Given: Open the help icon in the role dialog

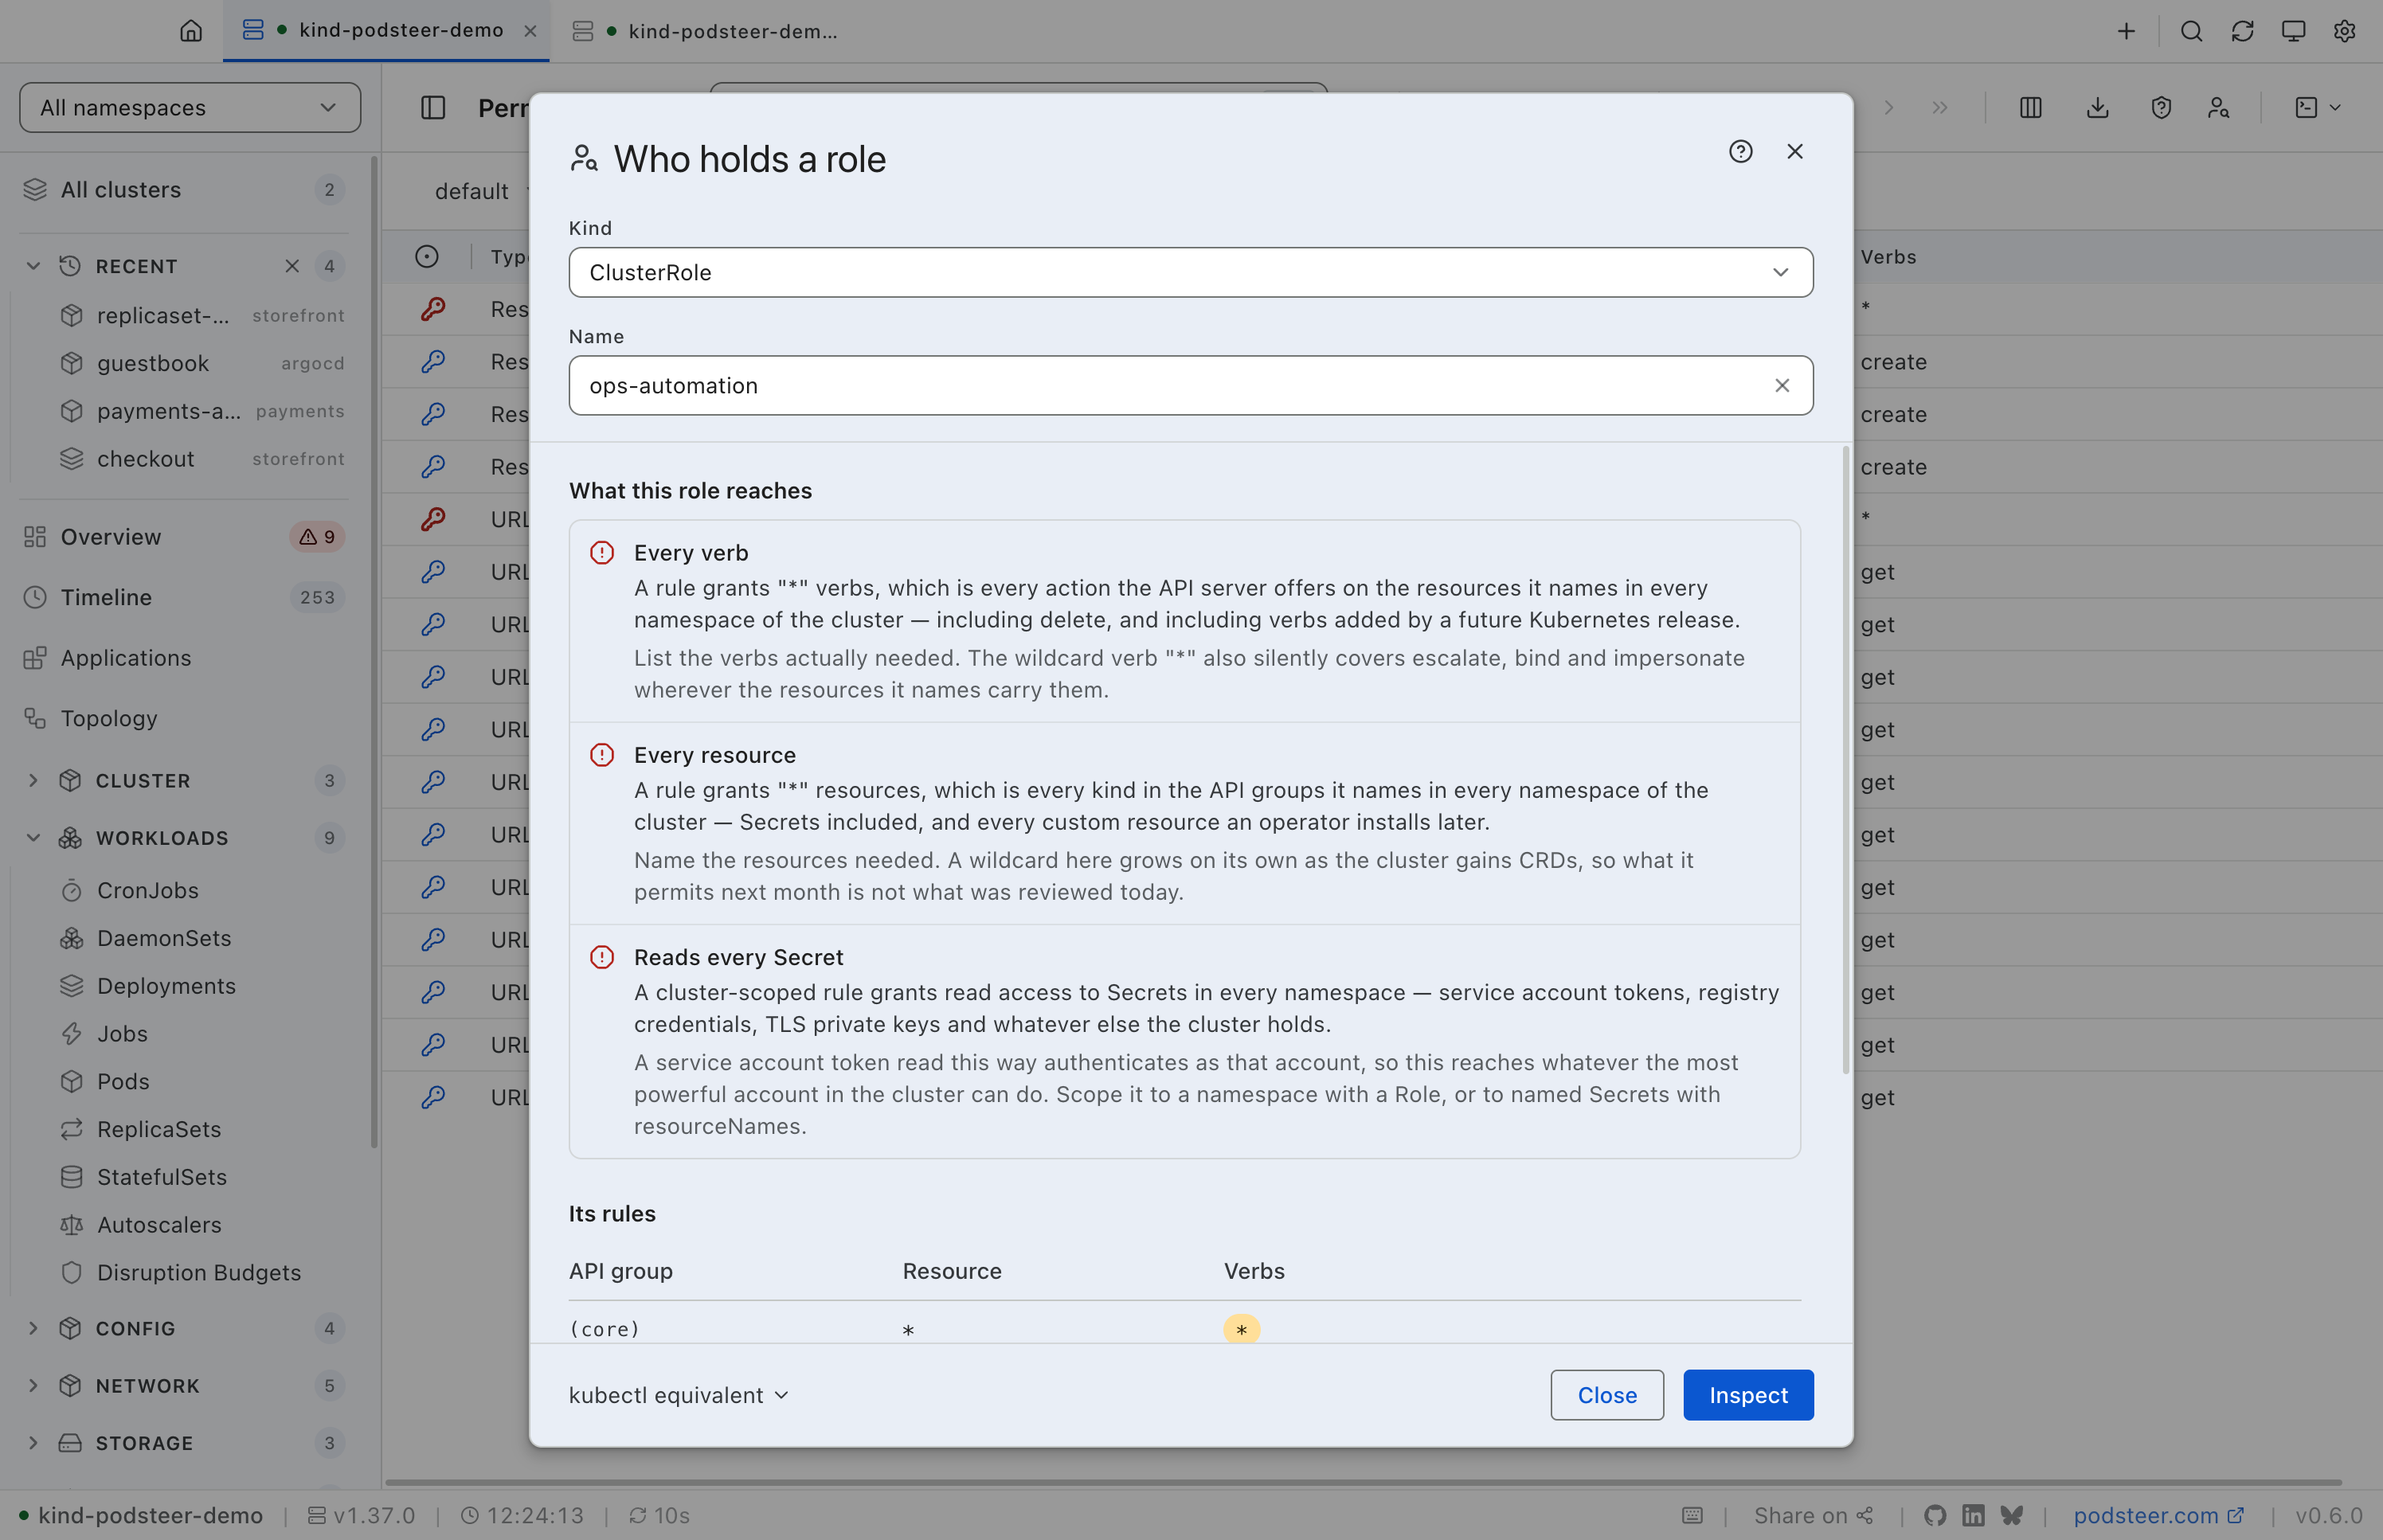Looking at the screenshot, I should [x=1740, y=151].
